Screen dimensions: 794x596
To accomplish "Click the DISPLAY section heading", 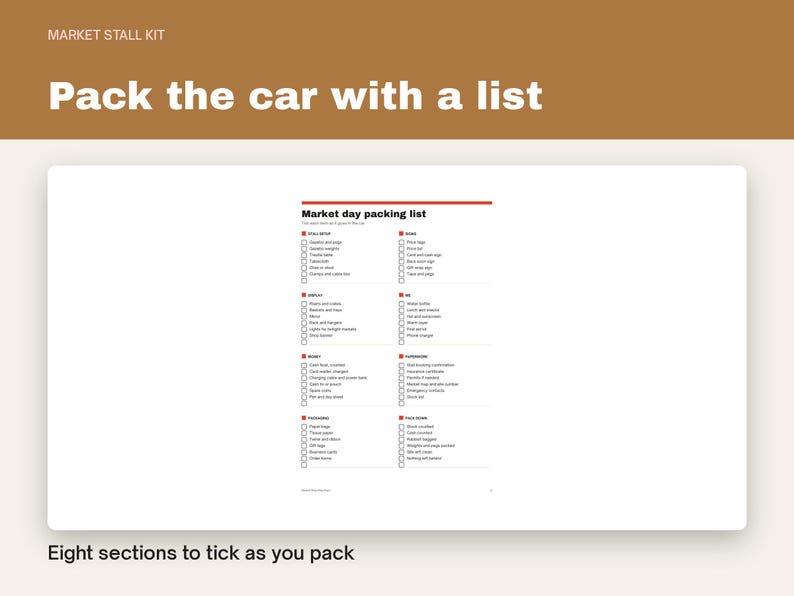I will coord(315,295).
